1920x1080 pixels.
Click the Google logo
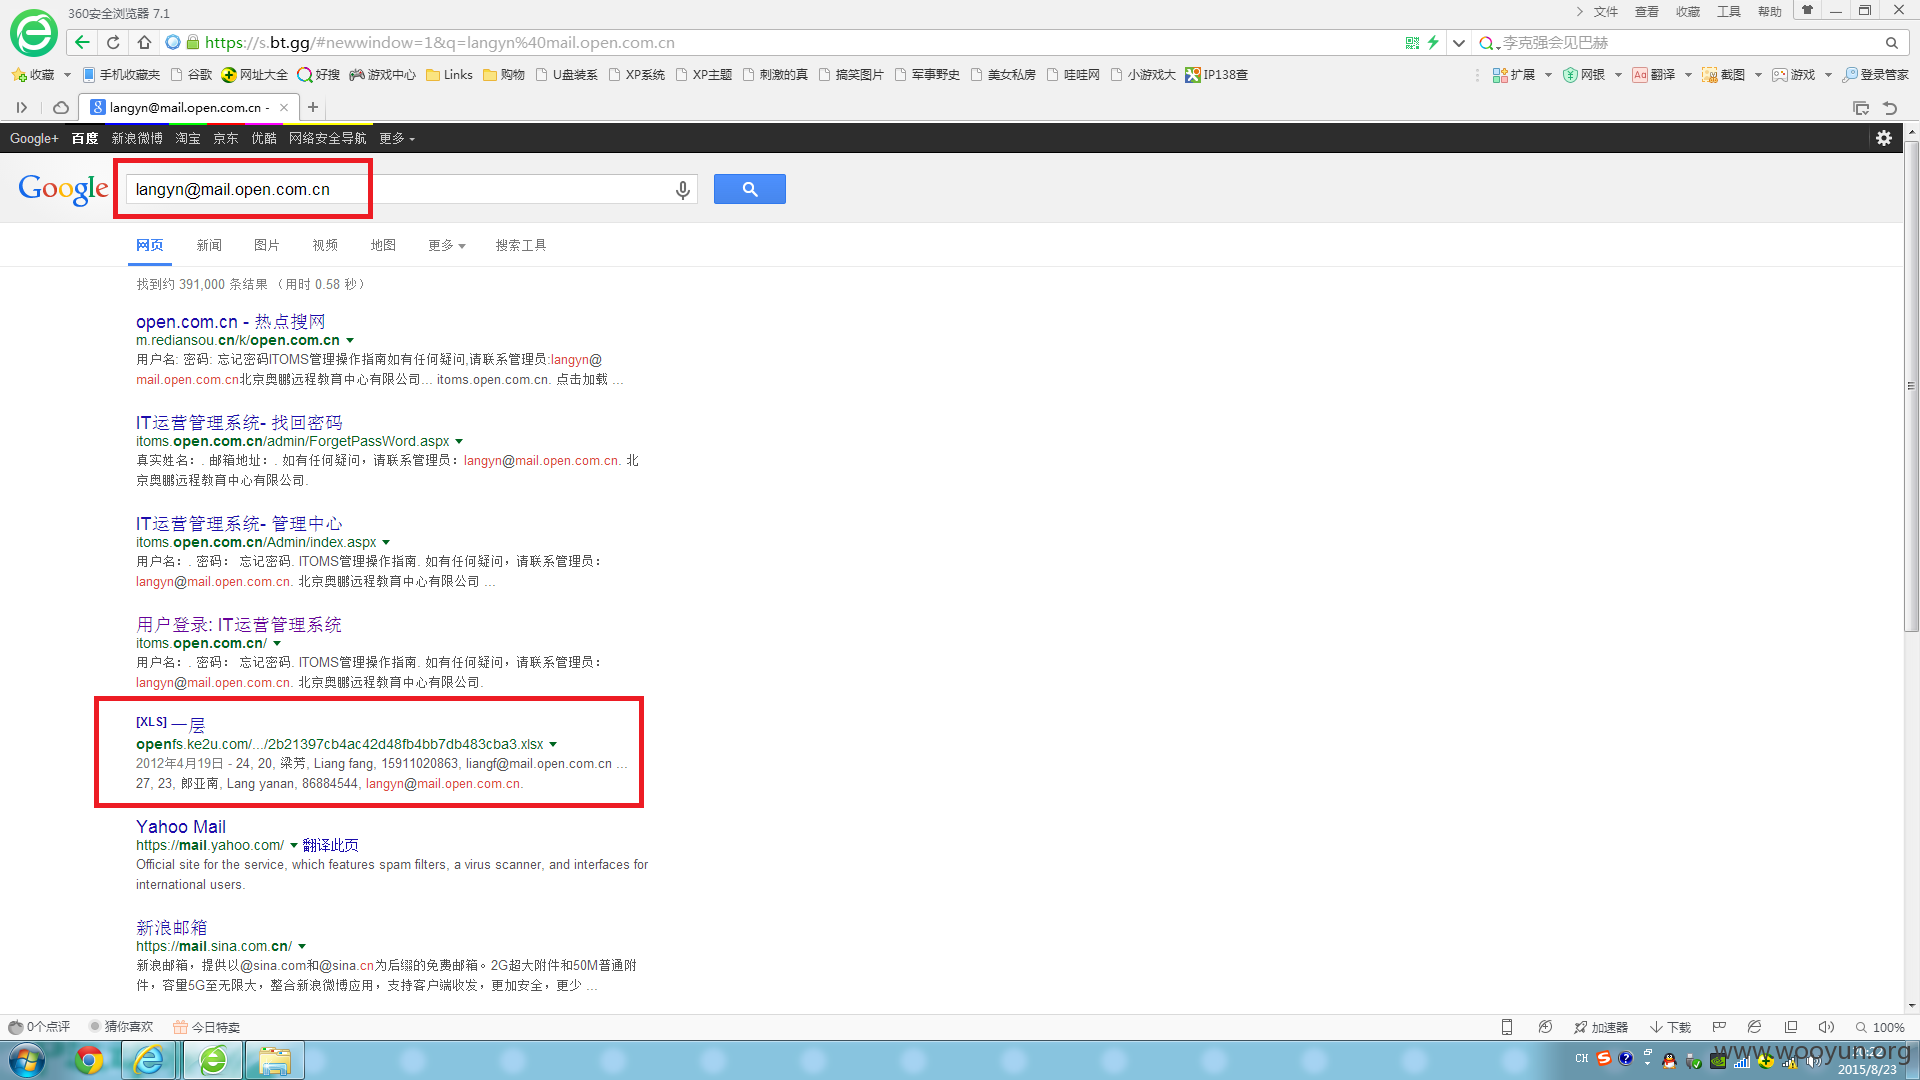pyautogui.click(x=63, y=188)
